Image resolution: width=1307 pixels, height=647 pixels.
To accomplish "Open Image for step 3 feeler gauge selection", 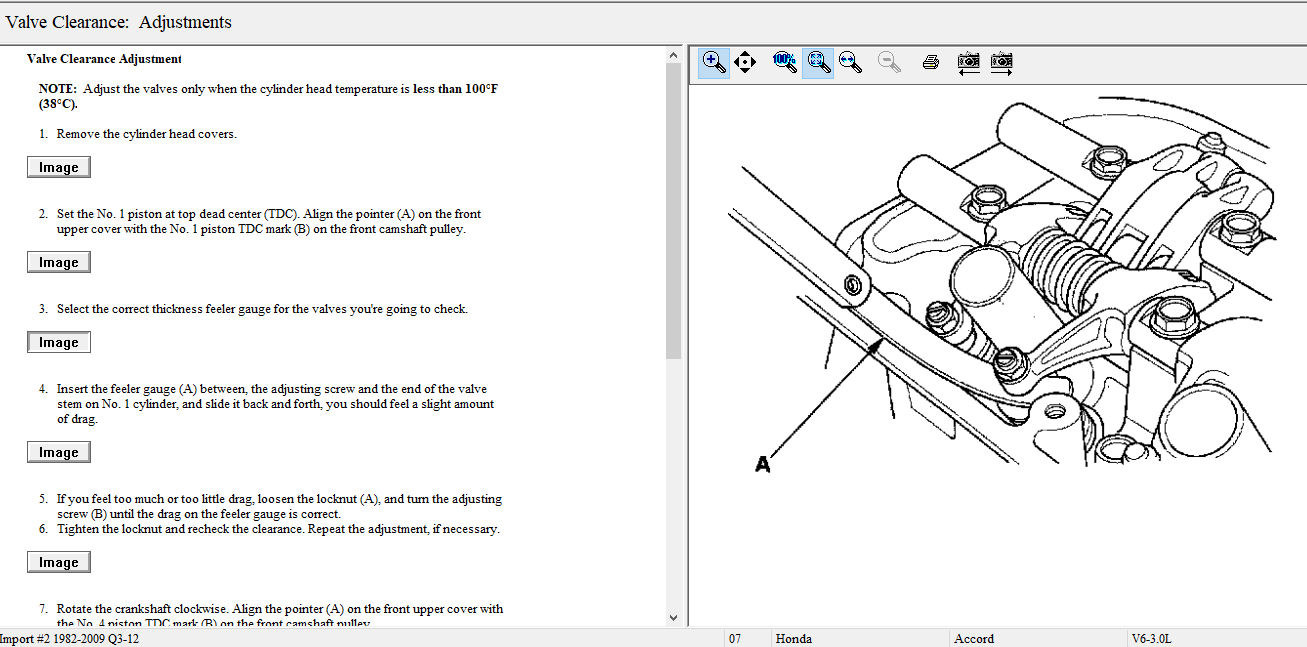I will (59, 342).
